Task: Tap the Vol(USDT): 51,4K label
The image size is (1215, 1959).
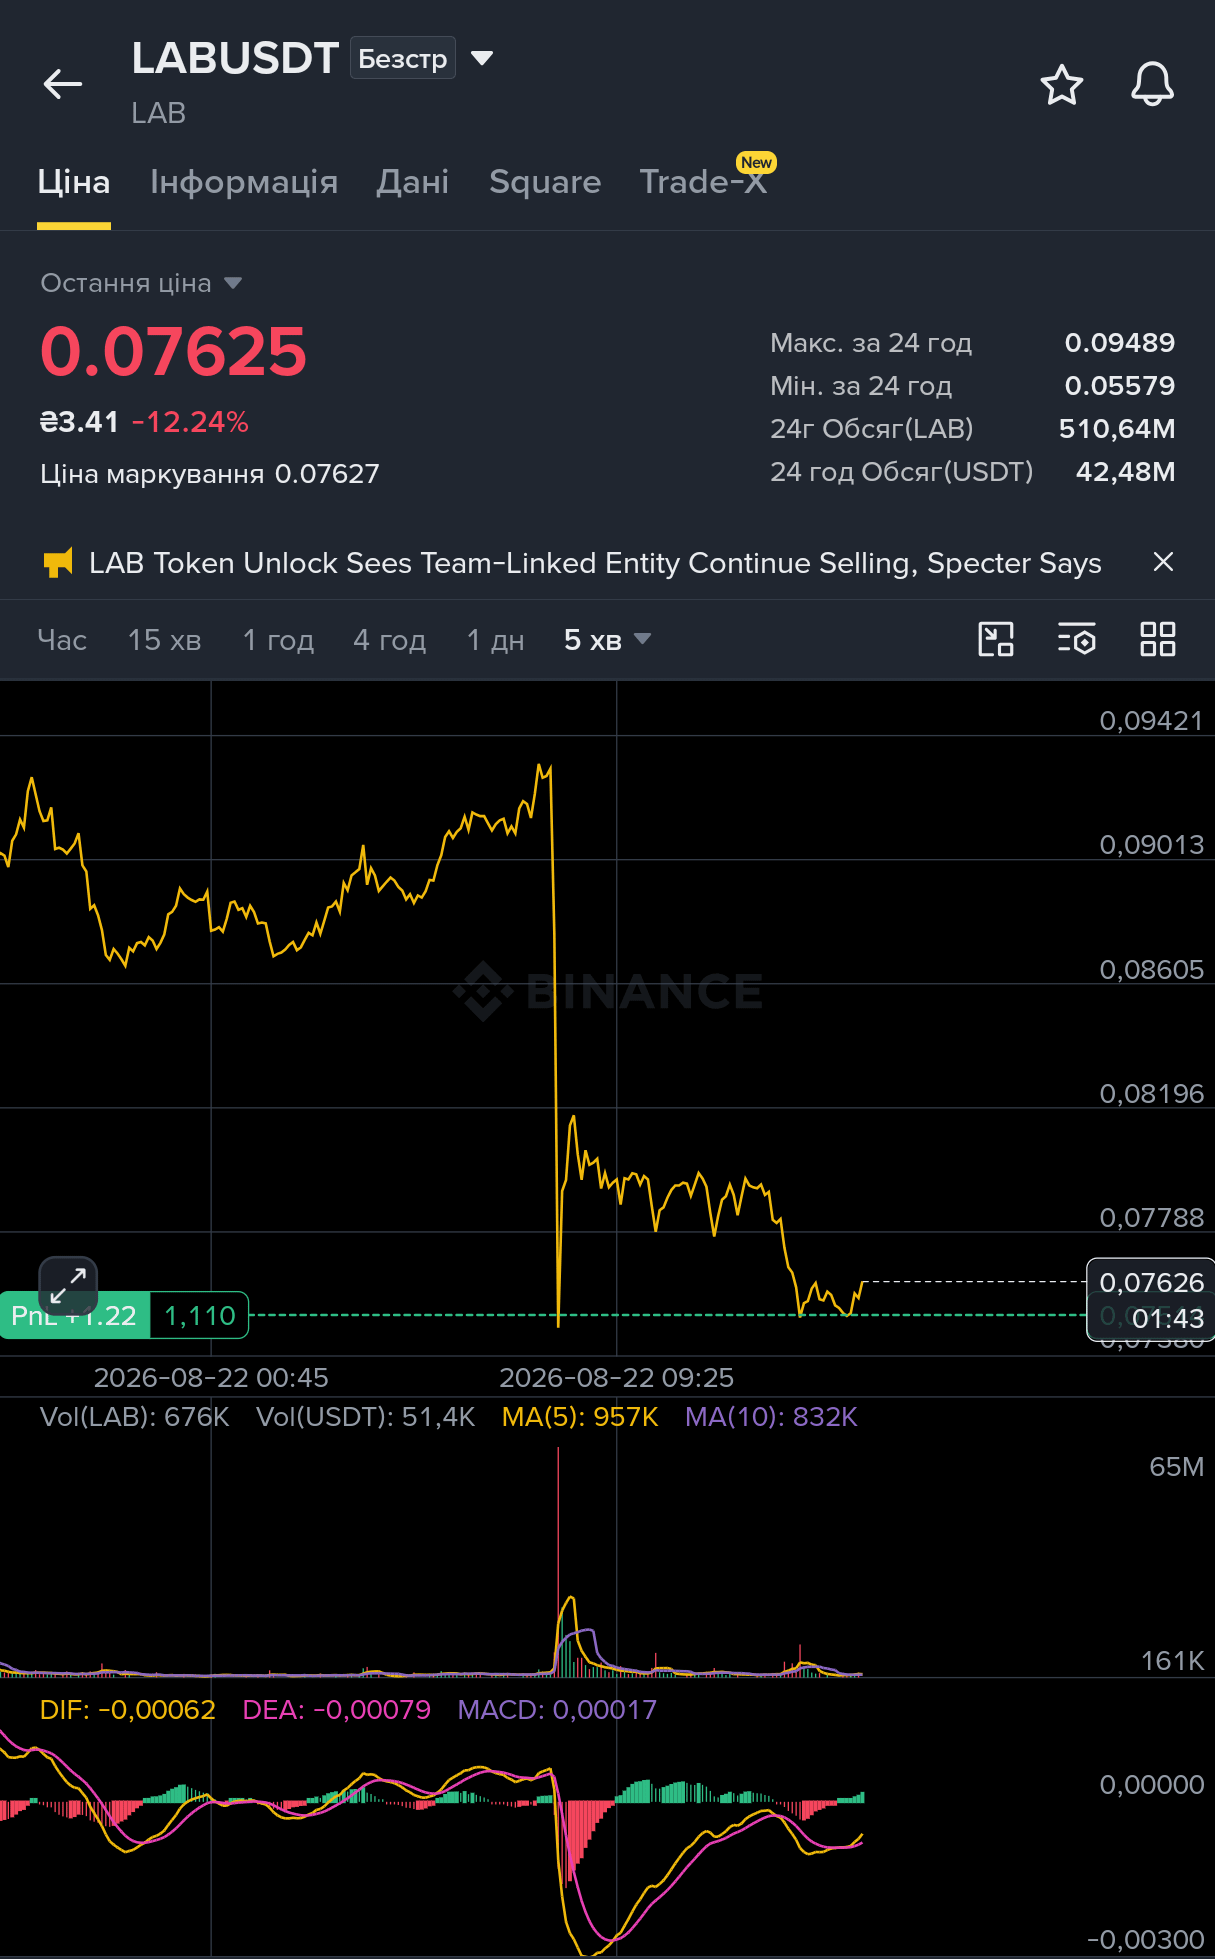Action: click(365, 1417)
